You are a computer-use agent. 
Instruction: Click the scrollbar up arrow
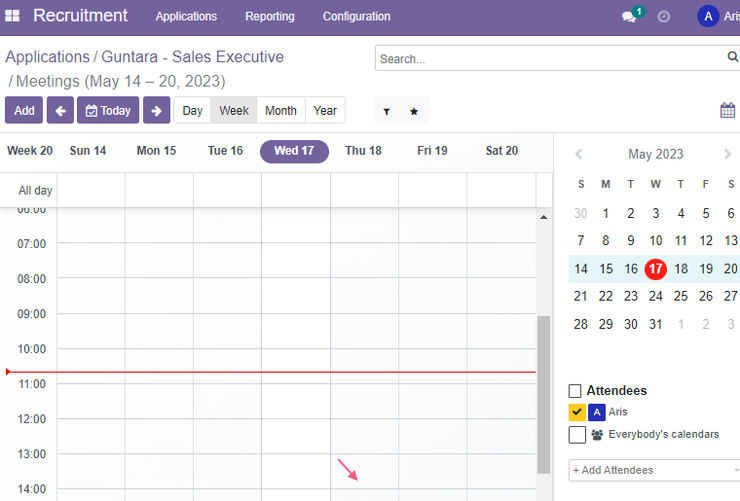click(x=544, y=217)
